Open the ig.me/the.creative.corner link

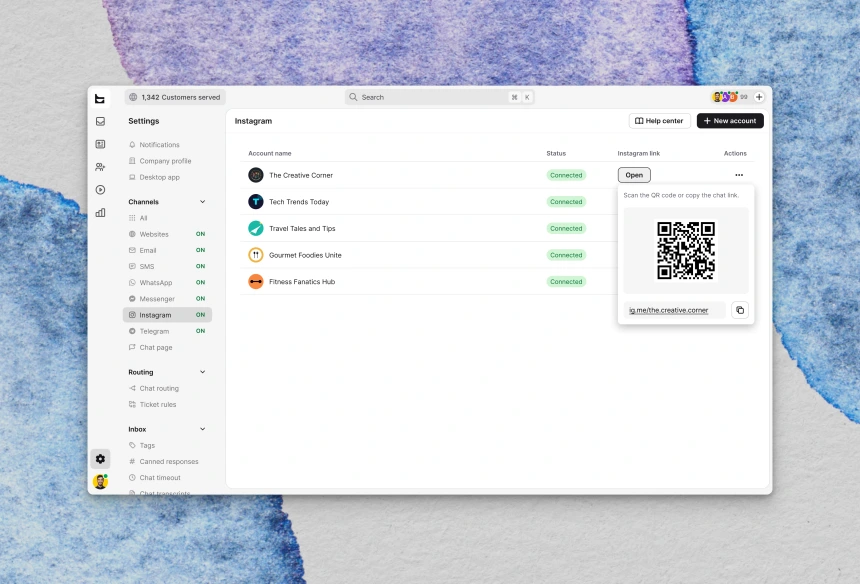(669, 310)
